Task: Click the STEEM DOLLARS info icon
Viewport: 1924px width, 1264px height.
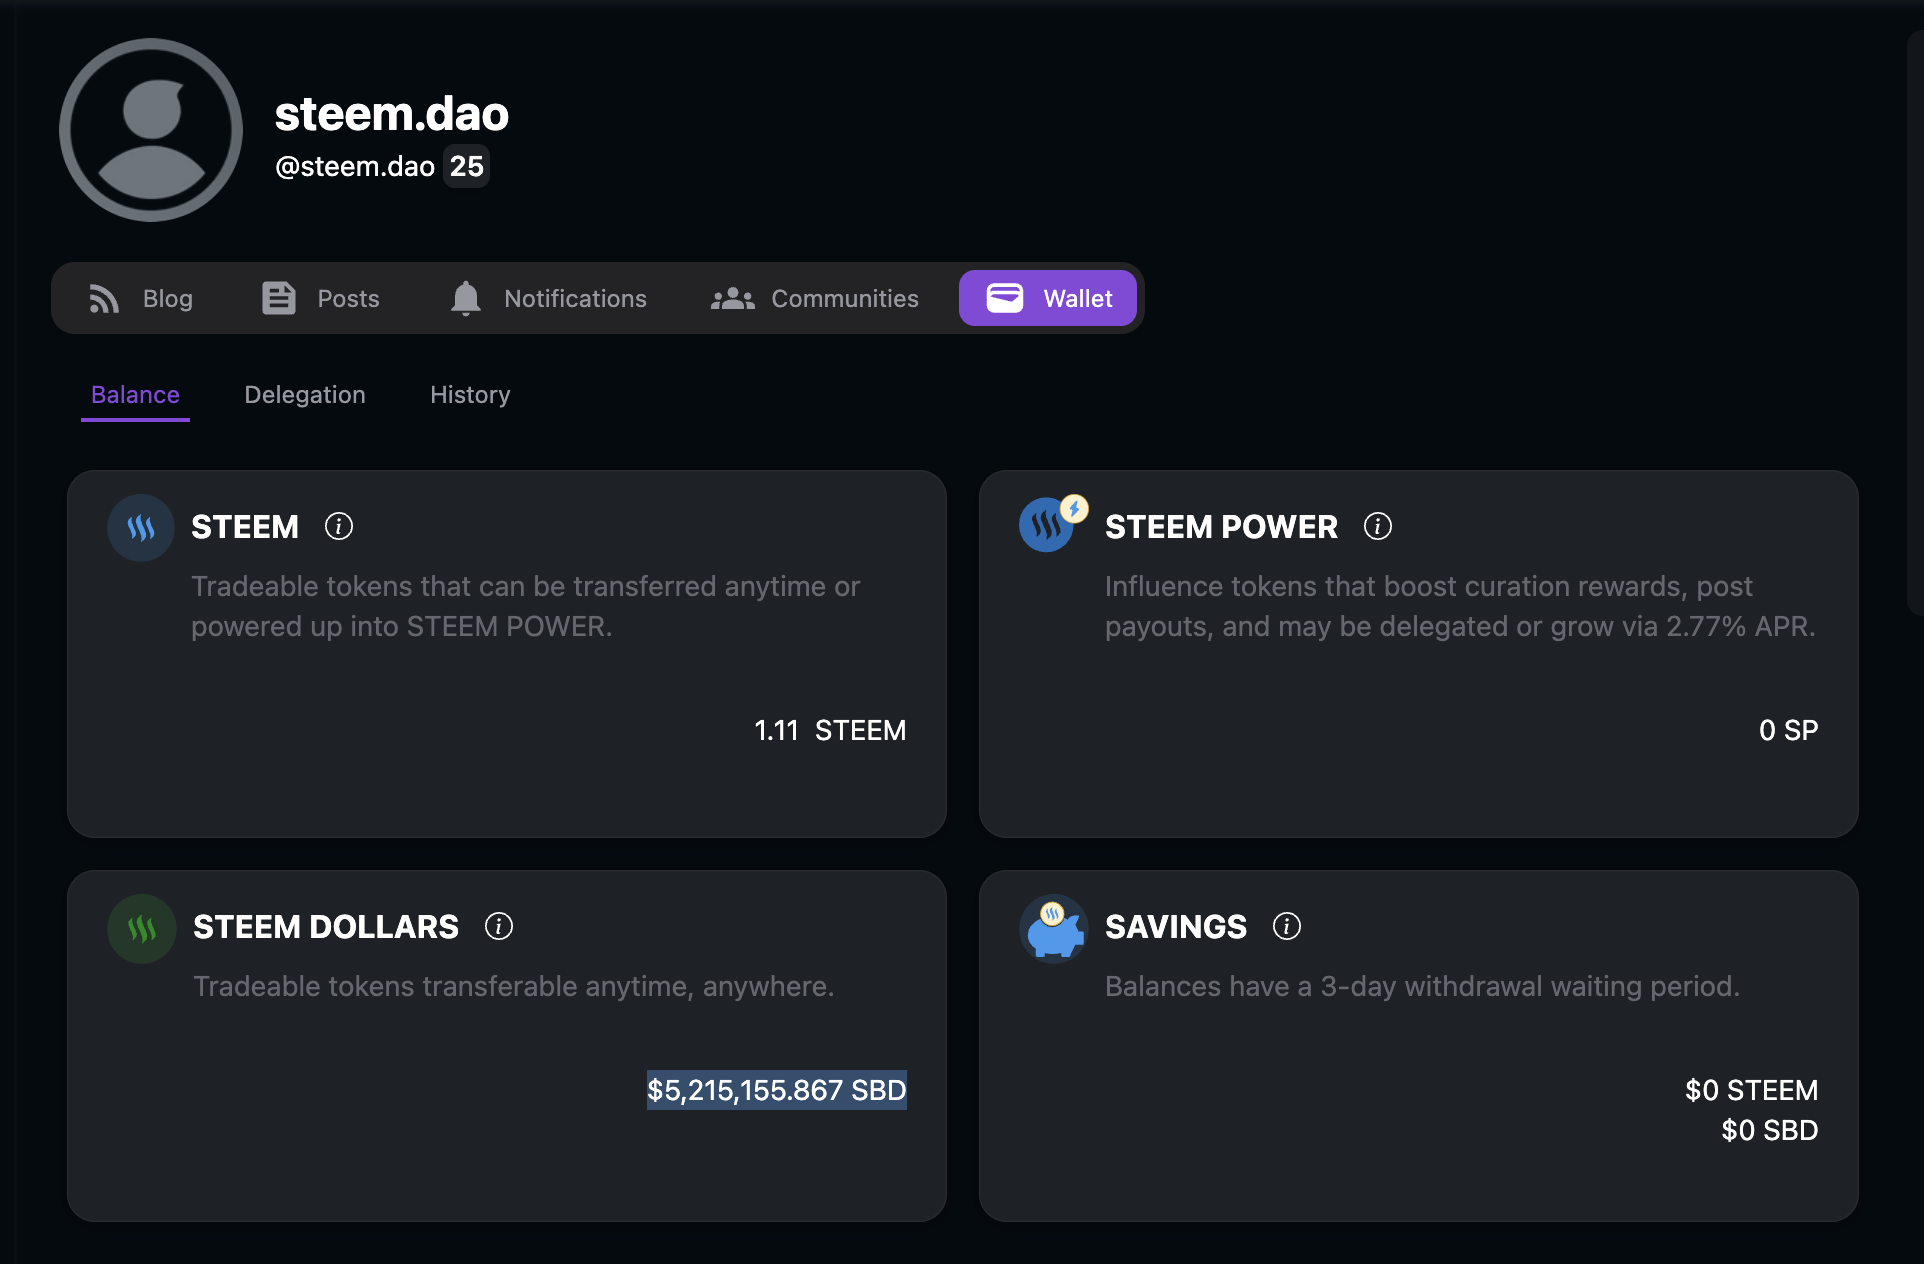Action: click(x=498, y=926)
